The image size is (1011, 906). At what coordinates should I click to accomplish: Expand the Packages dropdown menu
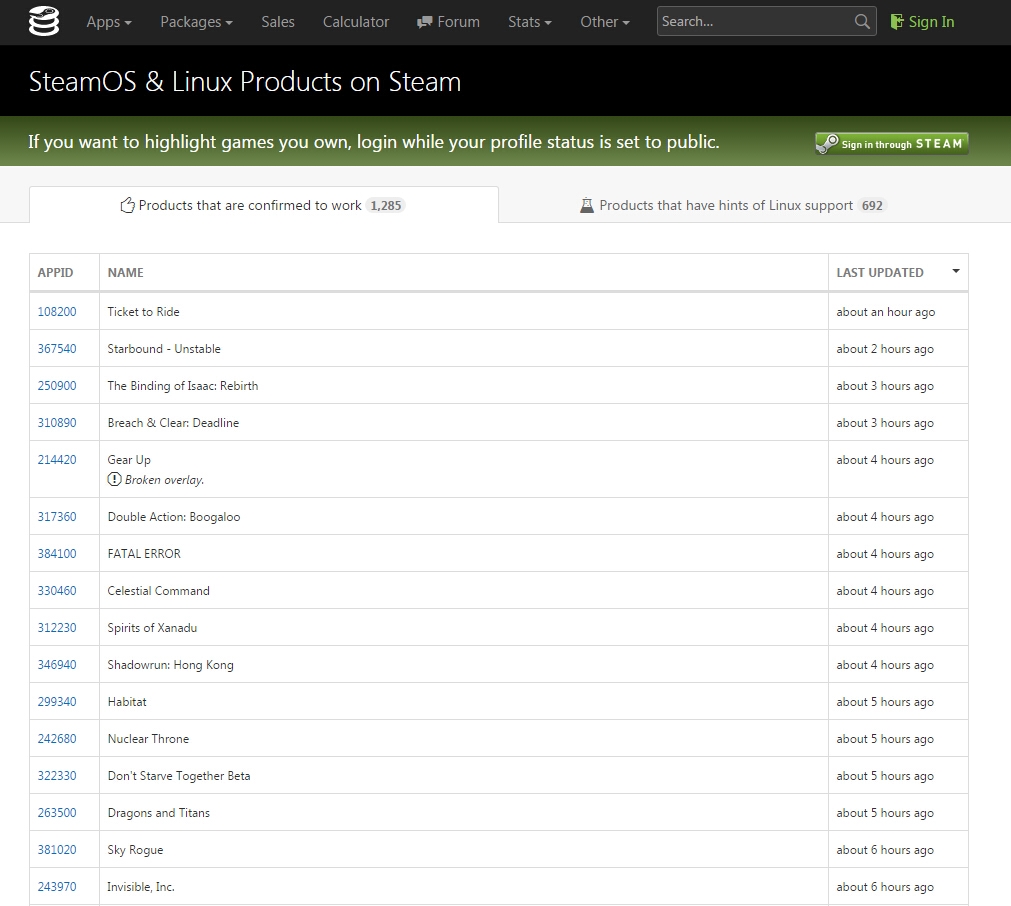(196, 22)
